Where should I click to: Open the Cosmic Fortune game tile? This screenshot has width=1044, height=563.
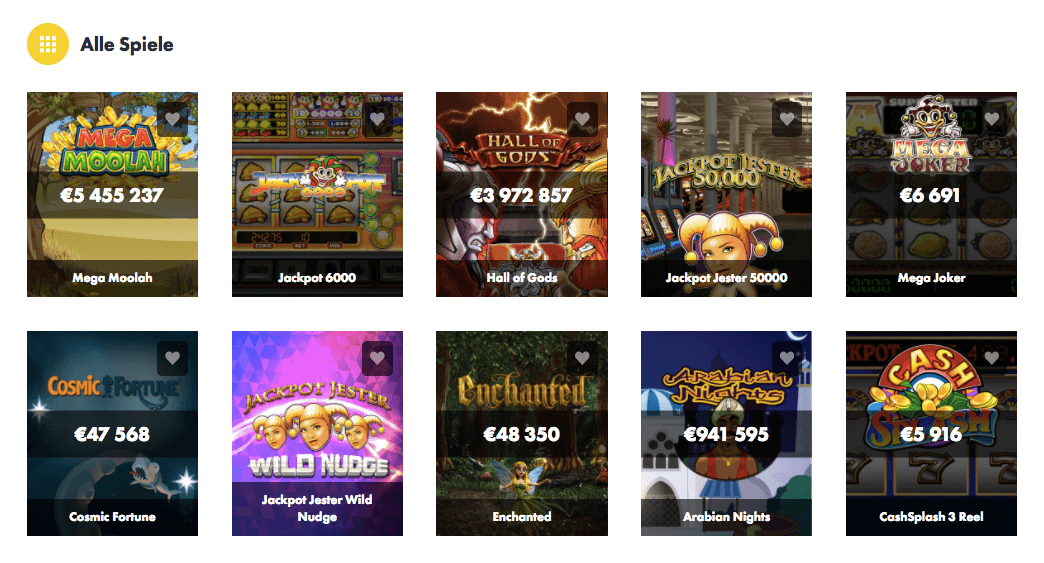point(113,433)
